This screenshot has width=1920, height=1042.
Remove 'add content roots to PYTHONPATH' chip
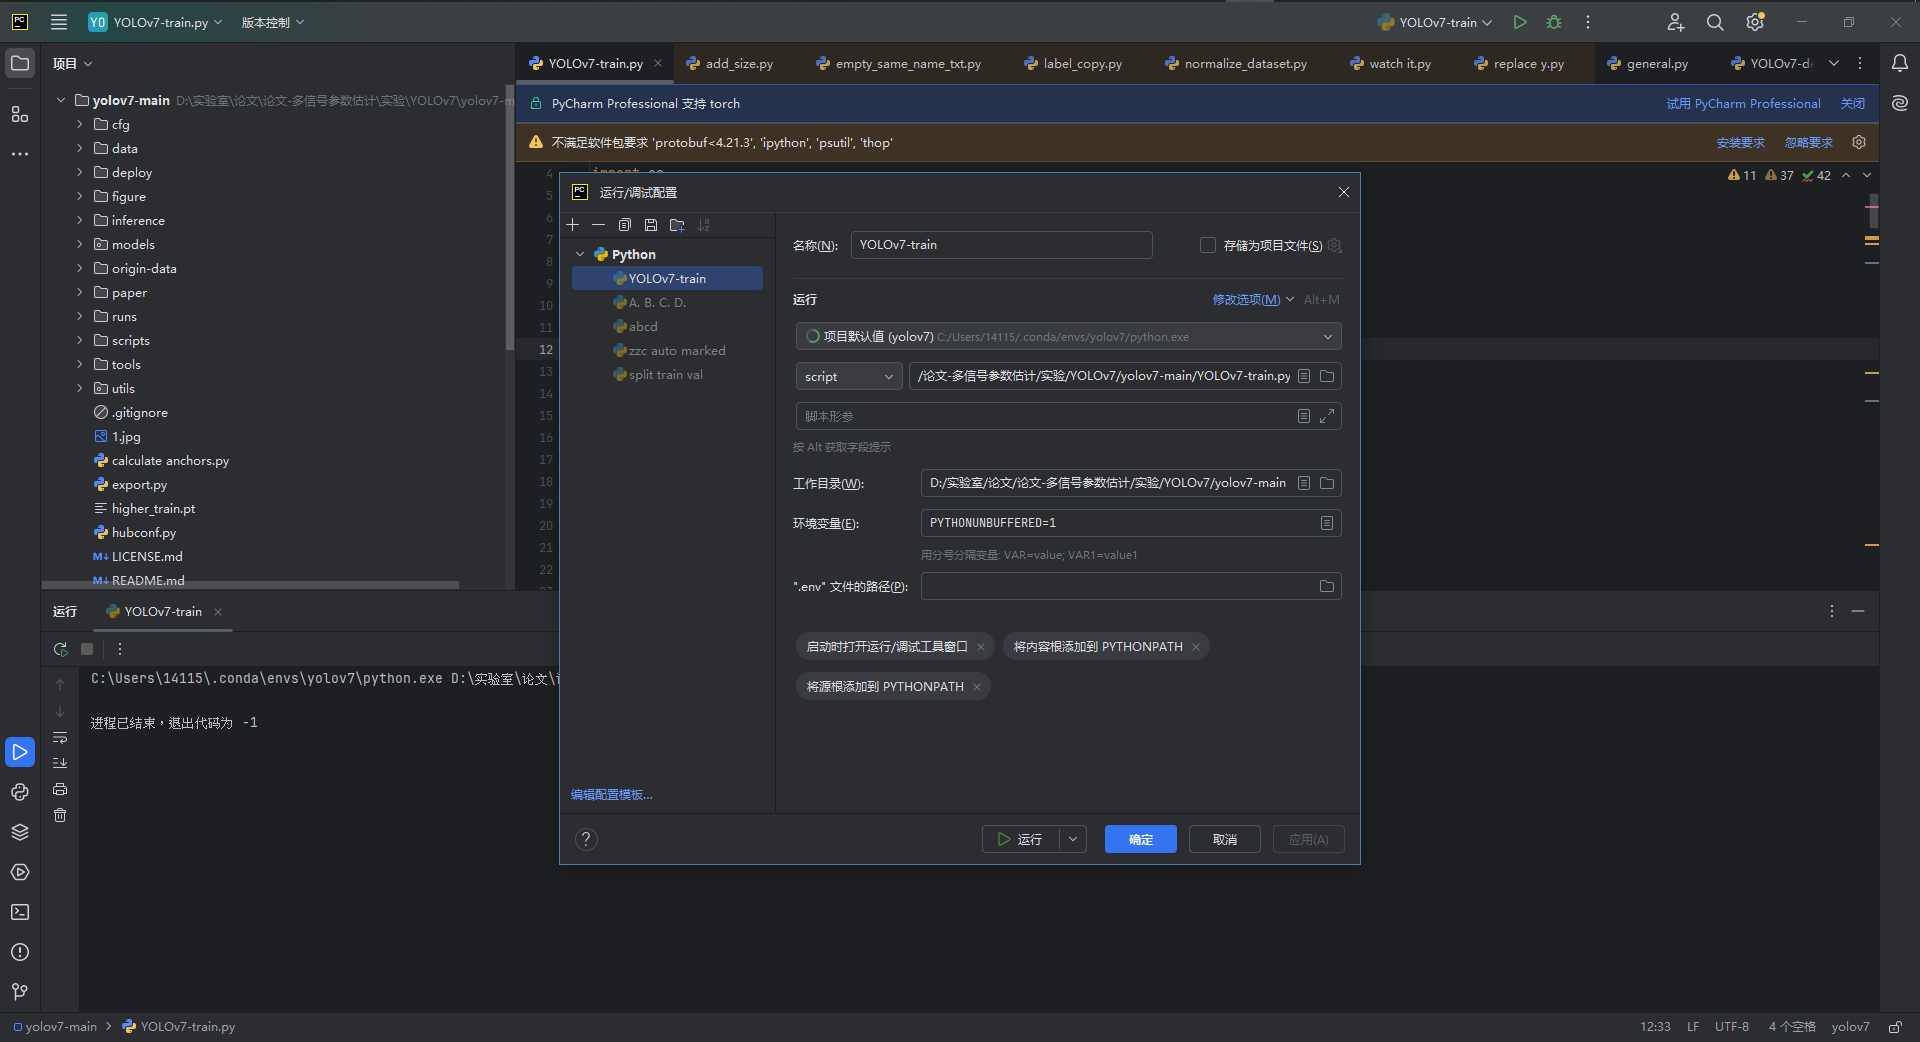[x=1196, y=647]
